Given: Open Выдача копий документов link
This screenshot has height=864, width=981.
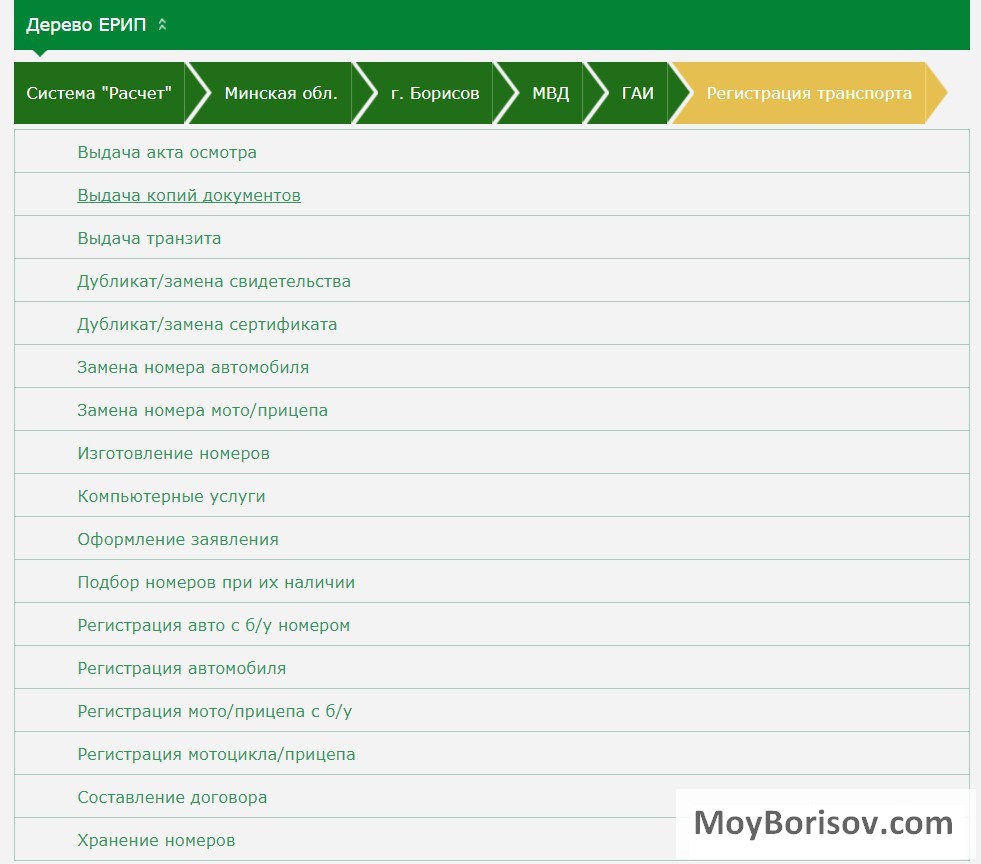Looking at the screenshot, I should point(189,195).
